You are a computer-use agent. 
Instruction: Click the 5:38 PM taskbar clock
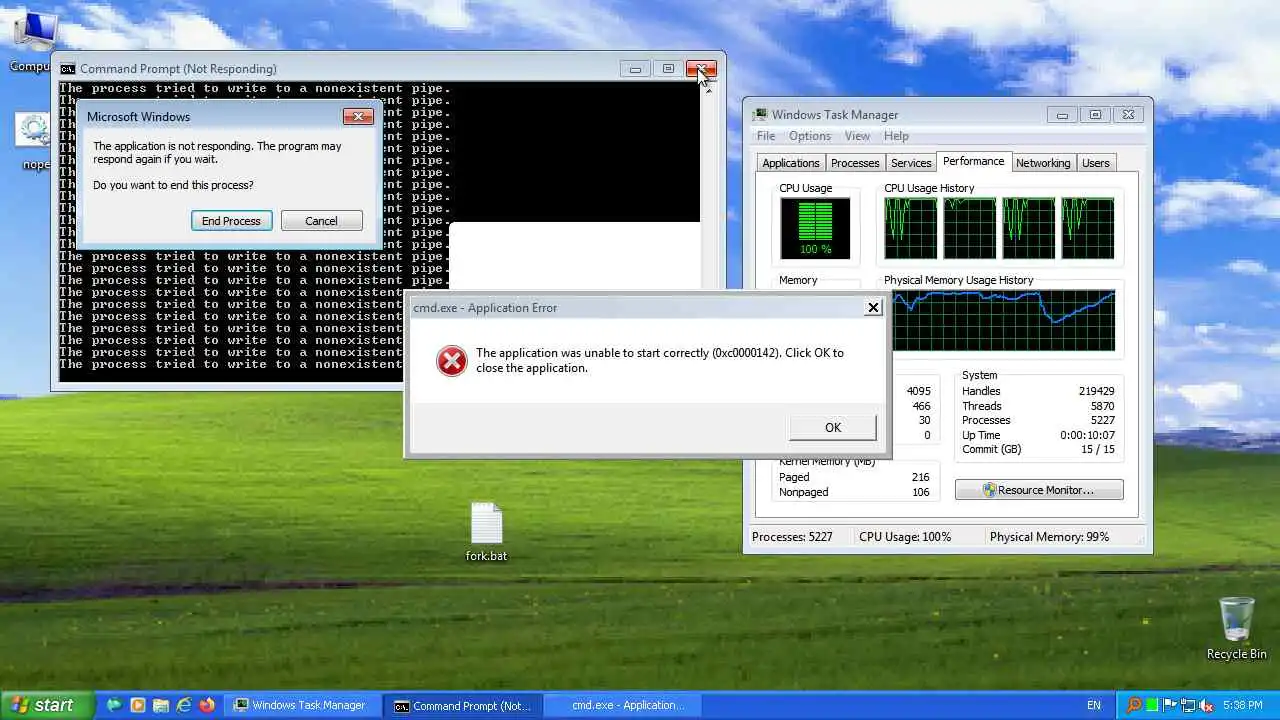coord(1242,705)
